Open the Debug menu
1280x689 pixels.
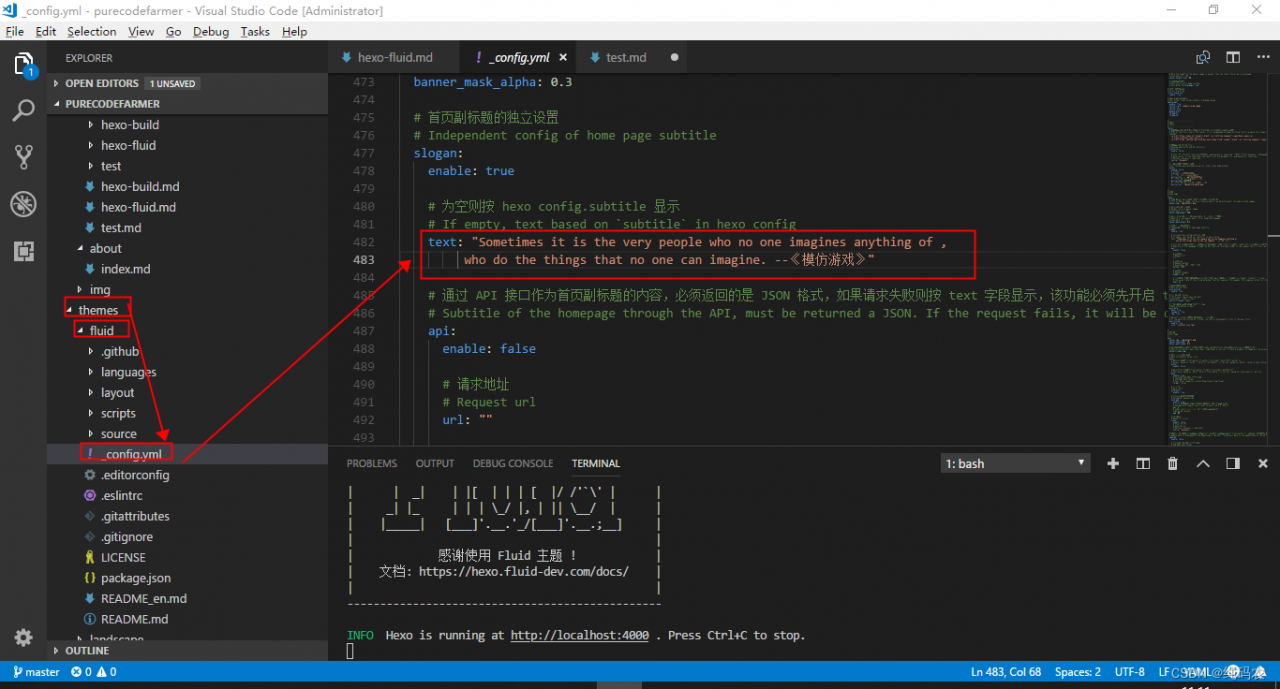211,31
